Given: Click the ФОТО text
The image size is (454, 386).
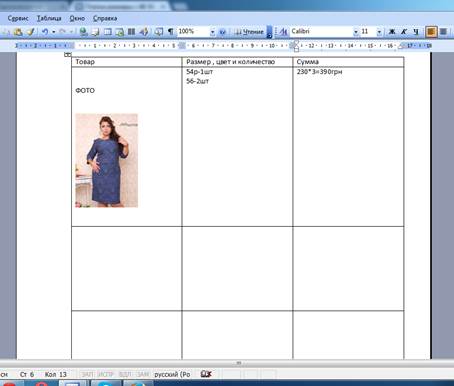Looking at the screenshot, I should [x=85, y=90].
